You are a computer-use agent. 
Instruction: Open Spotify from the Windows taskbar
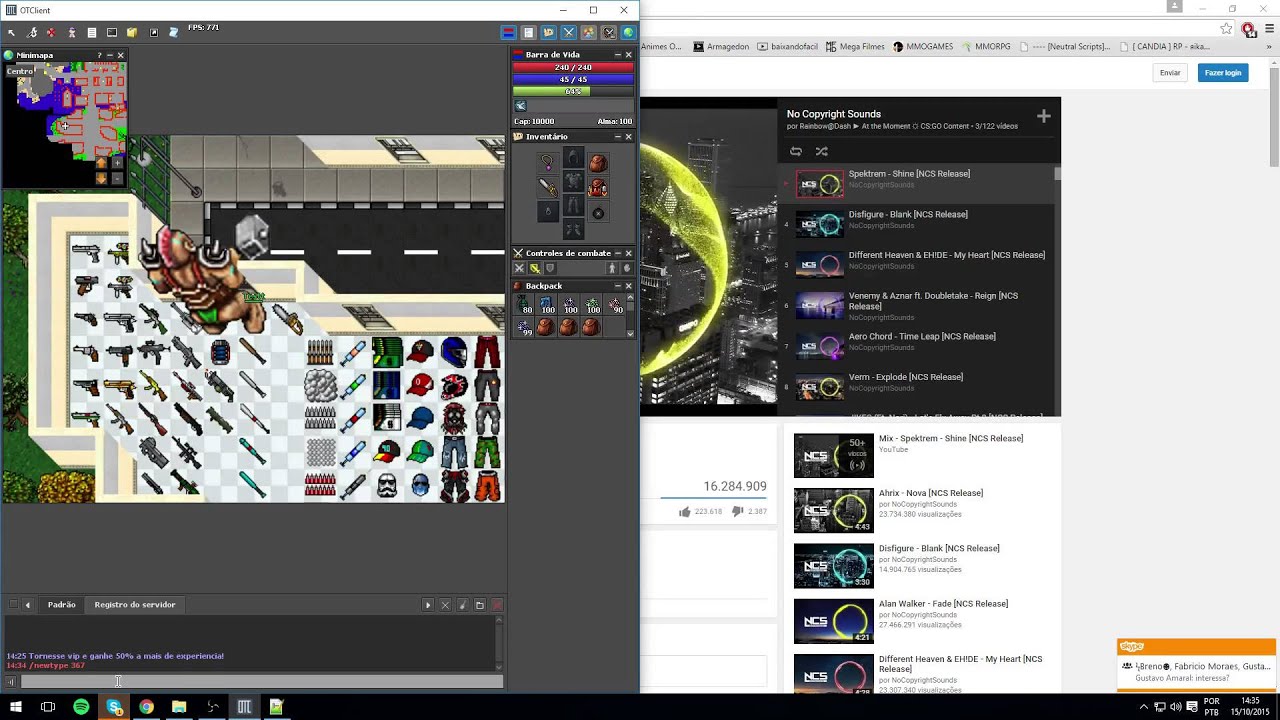coord(81,707)
